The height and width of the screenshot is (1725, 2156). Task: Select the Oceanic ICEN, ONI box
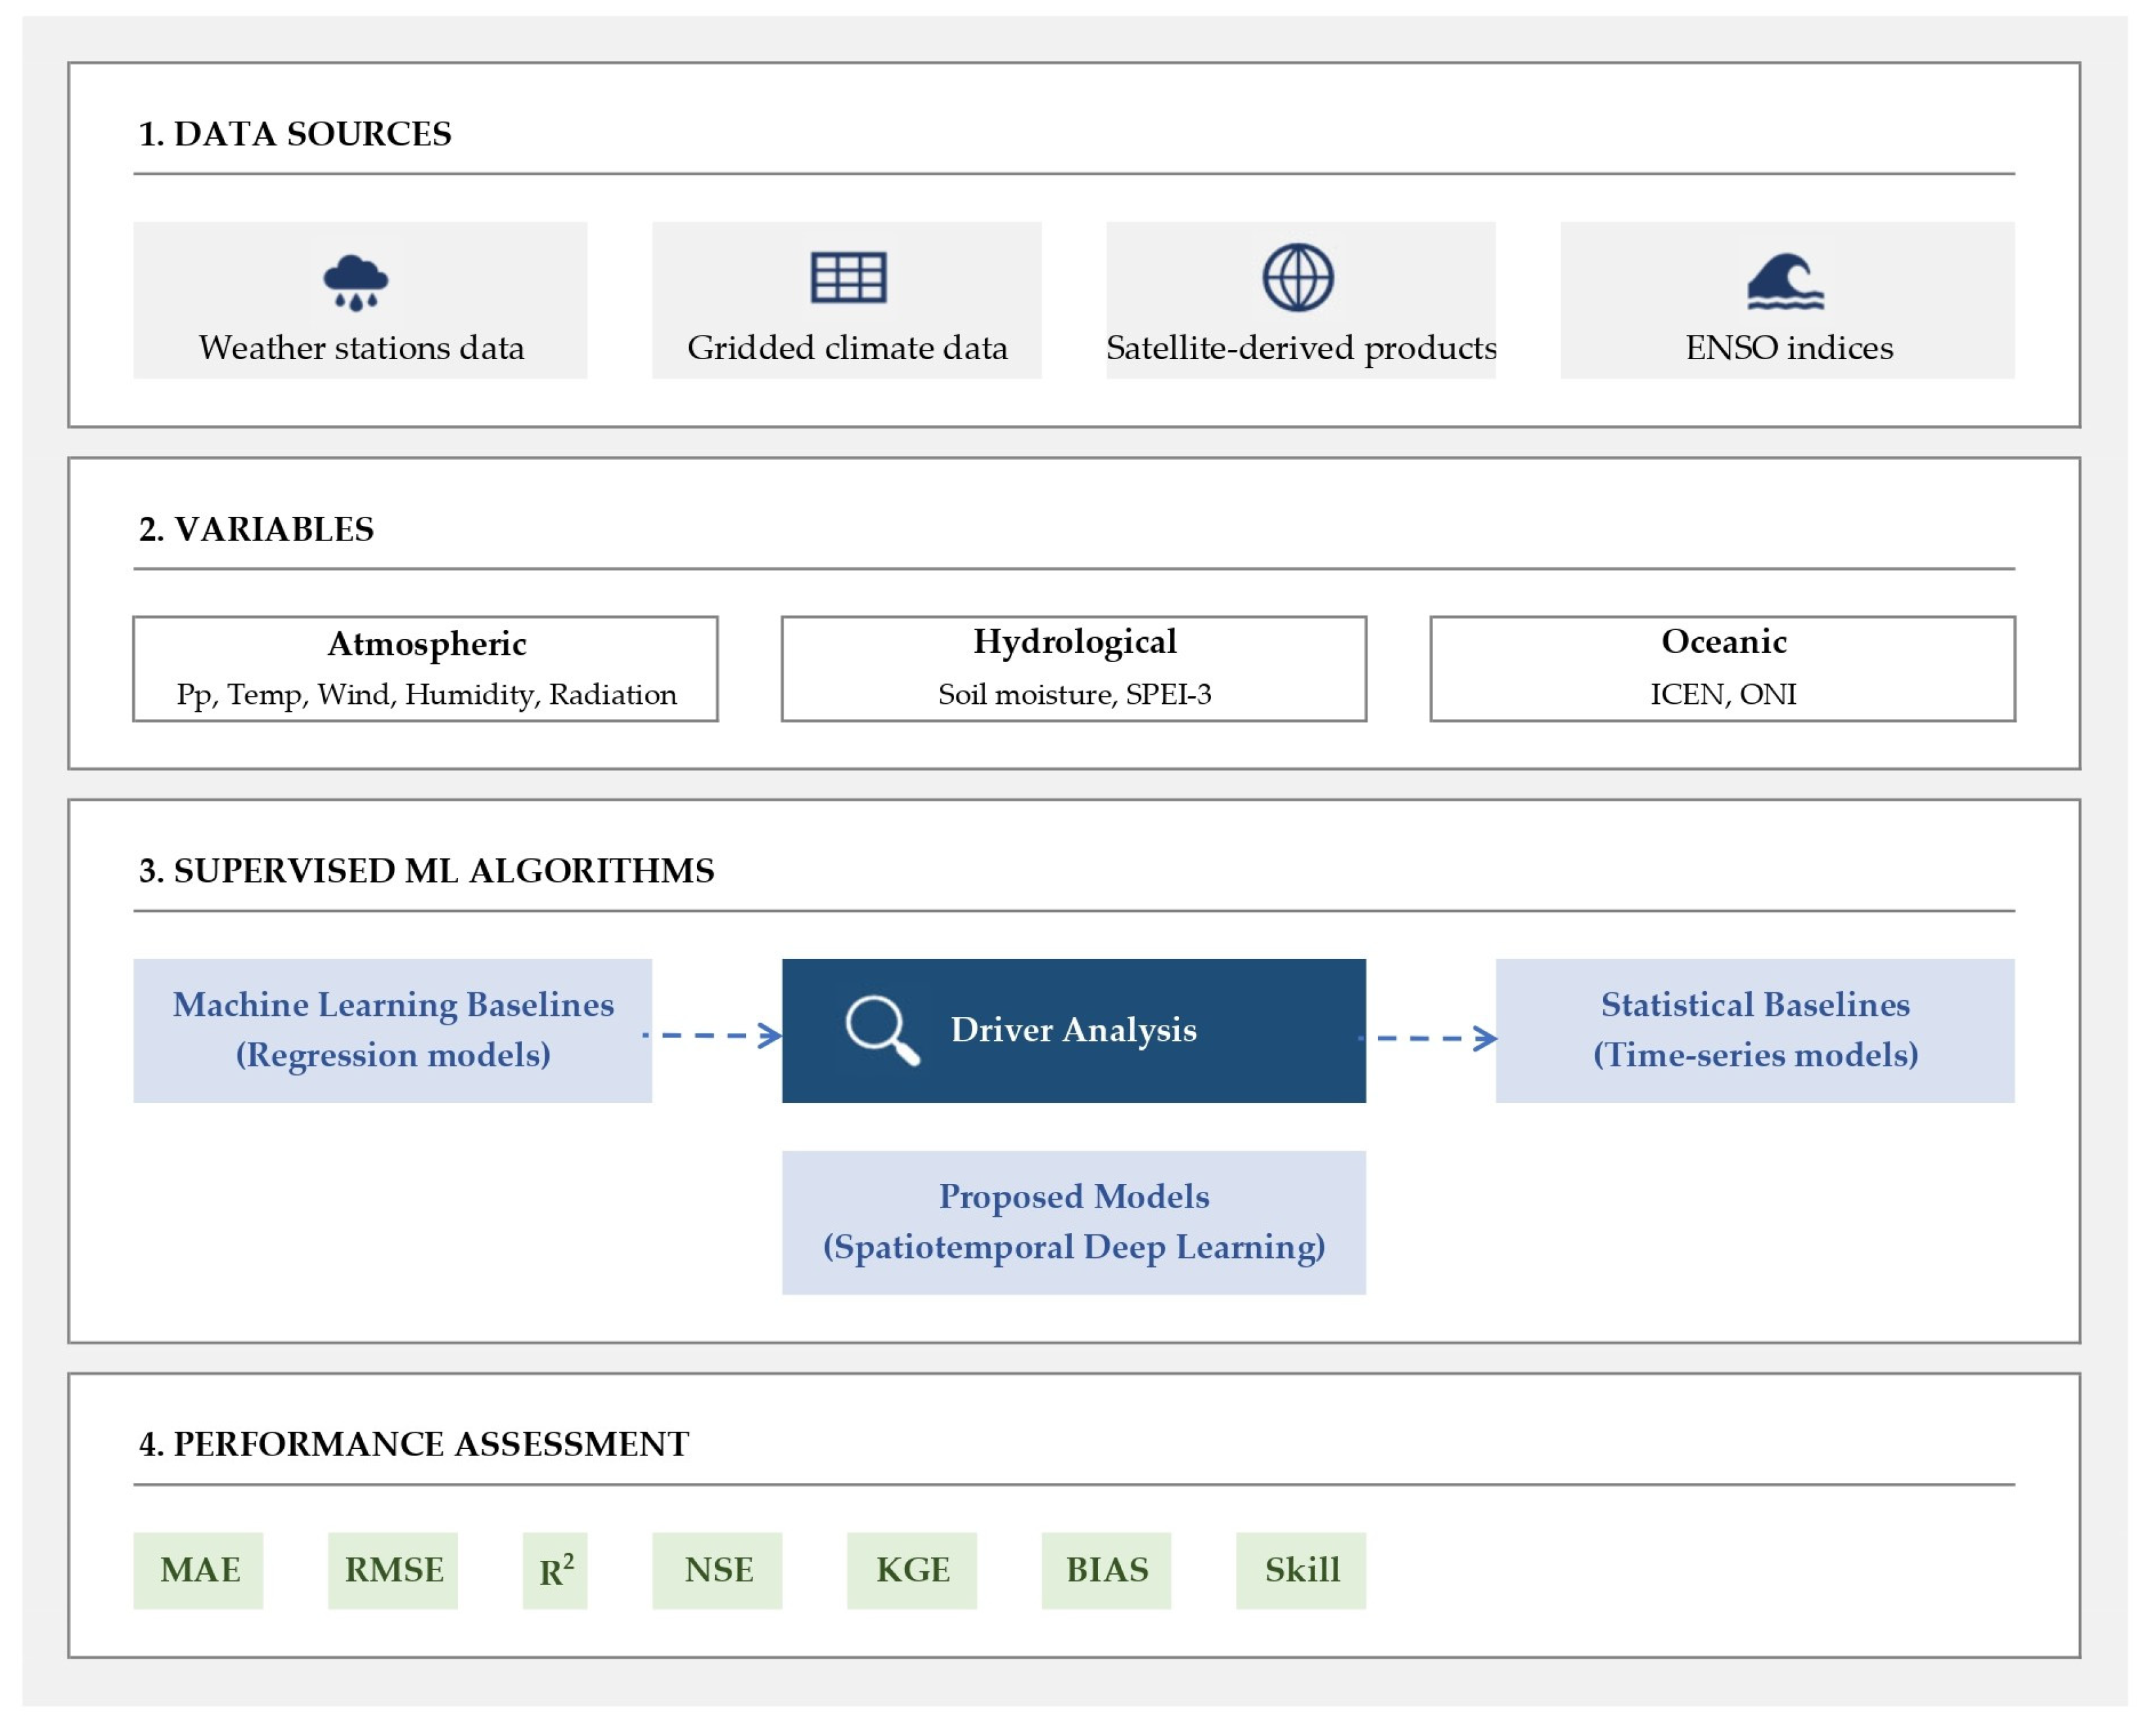1723,669
